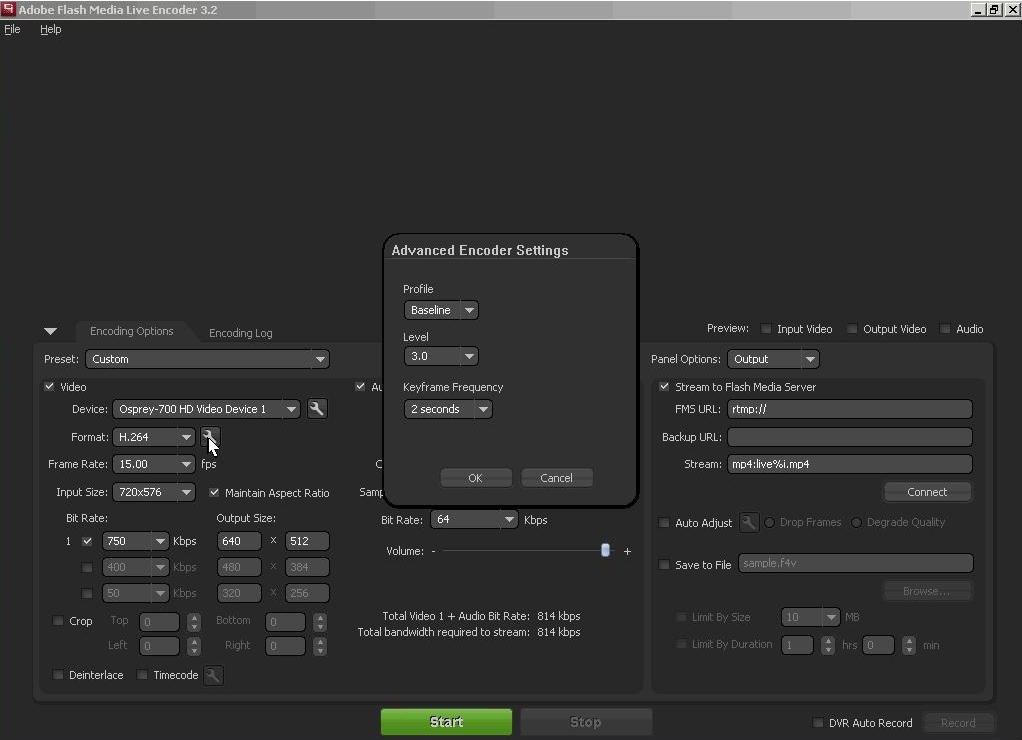Open H.264 format advanced settings wrench

210,437
